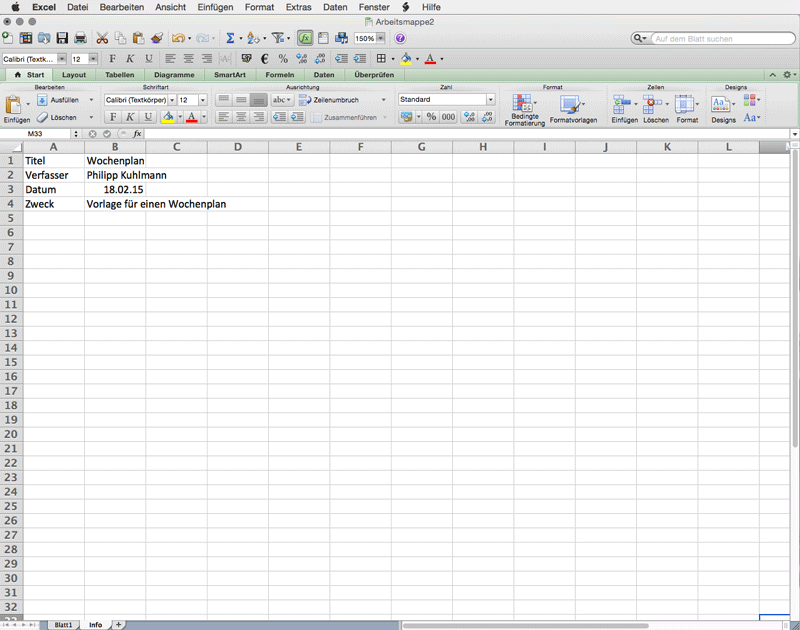Click the Format Painter brush icon

click(157, 38)
